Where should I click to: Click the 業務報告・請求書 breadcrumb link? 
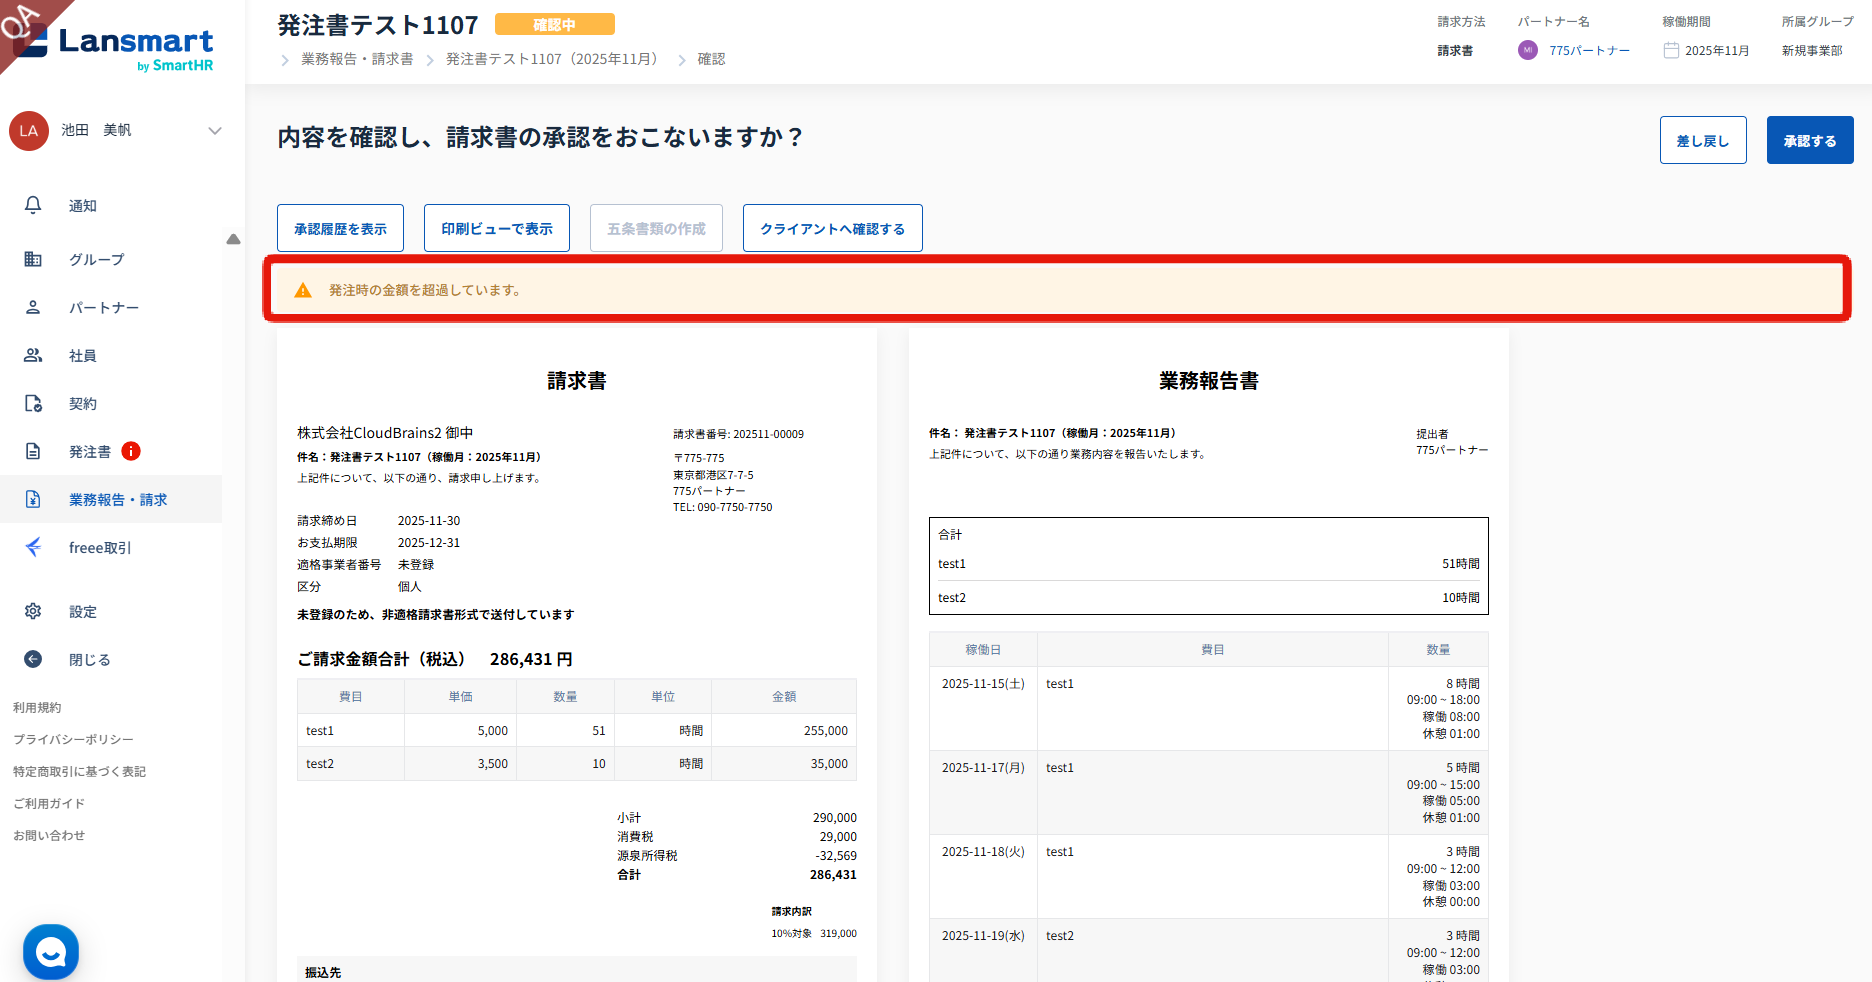click(x=357, y=59)
